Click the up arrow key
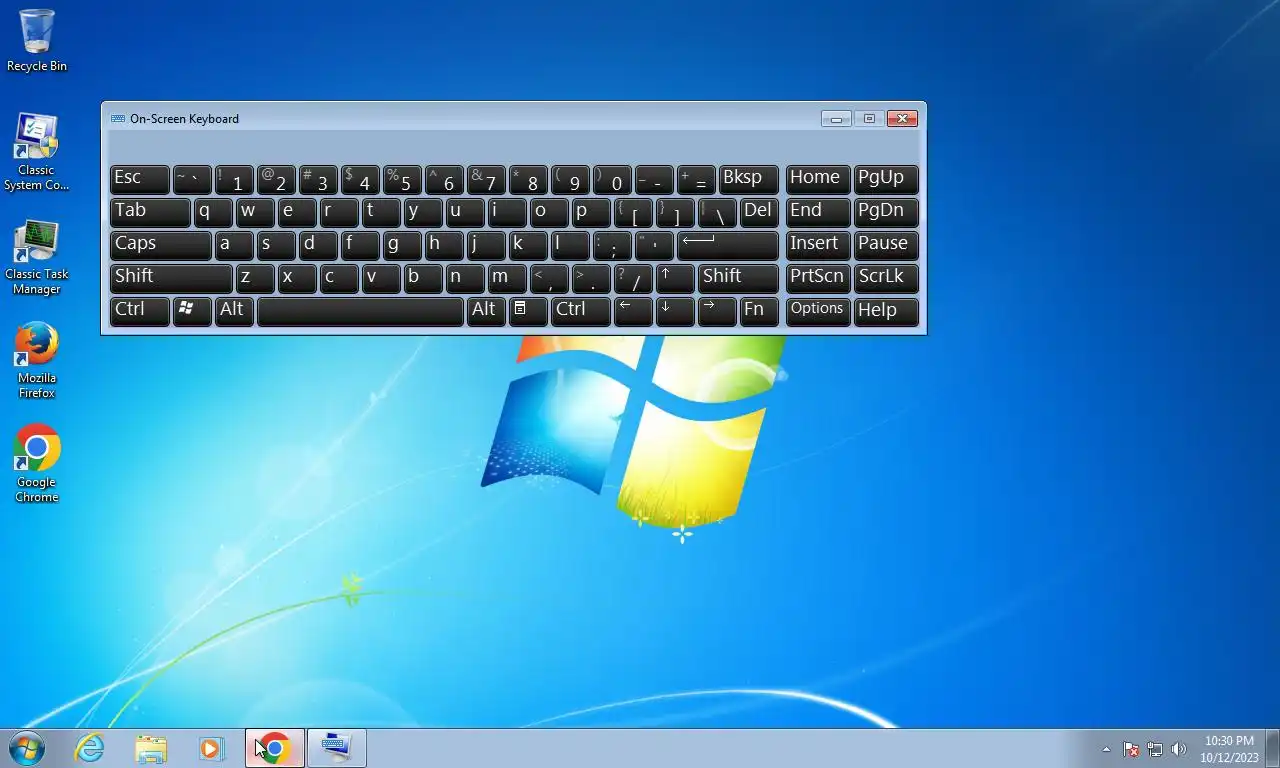Screen dimensions: 1280x768 pyautogui.click(x=675, y=278)
